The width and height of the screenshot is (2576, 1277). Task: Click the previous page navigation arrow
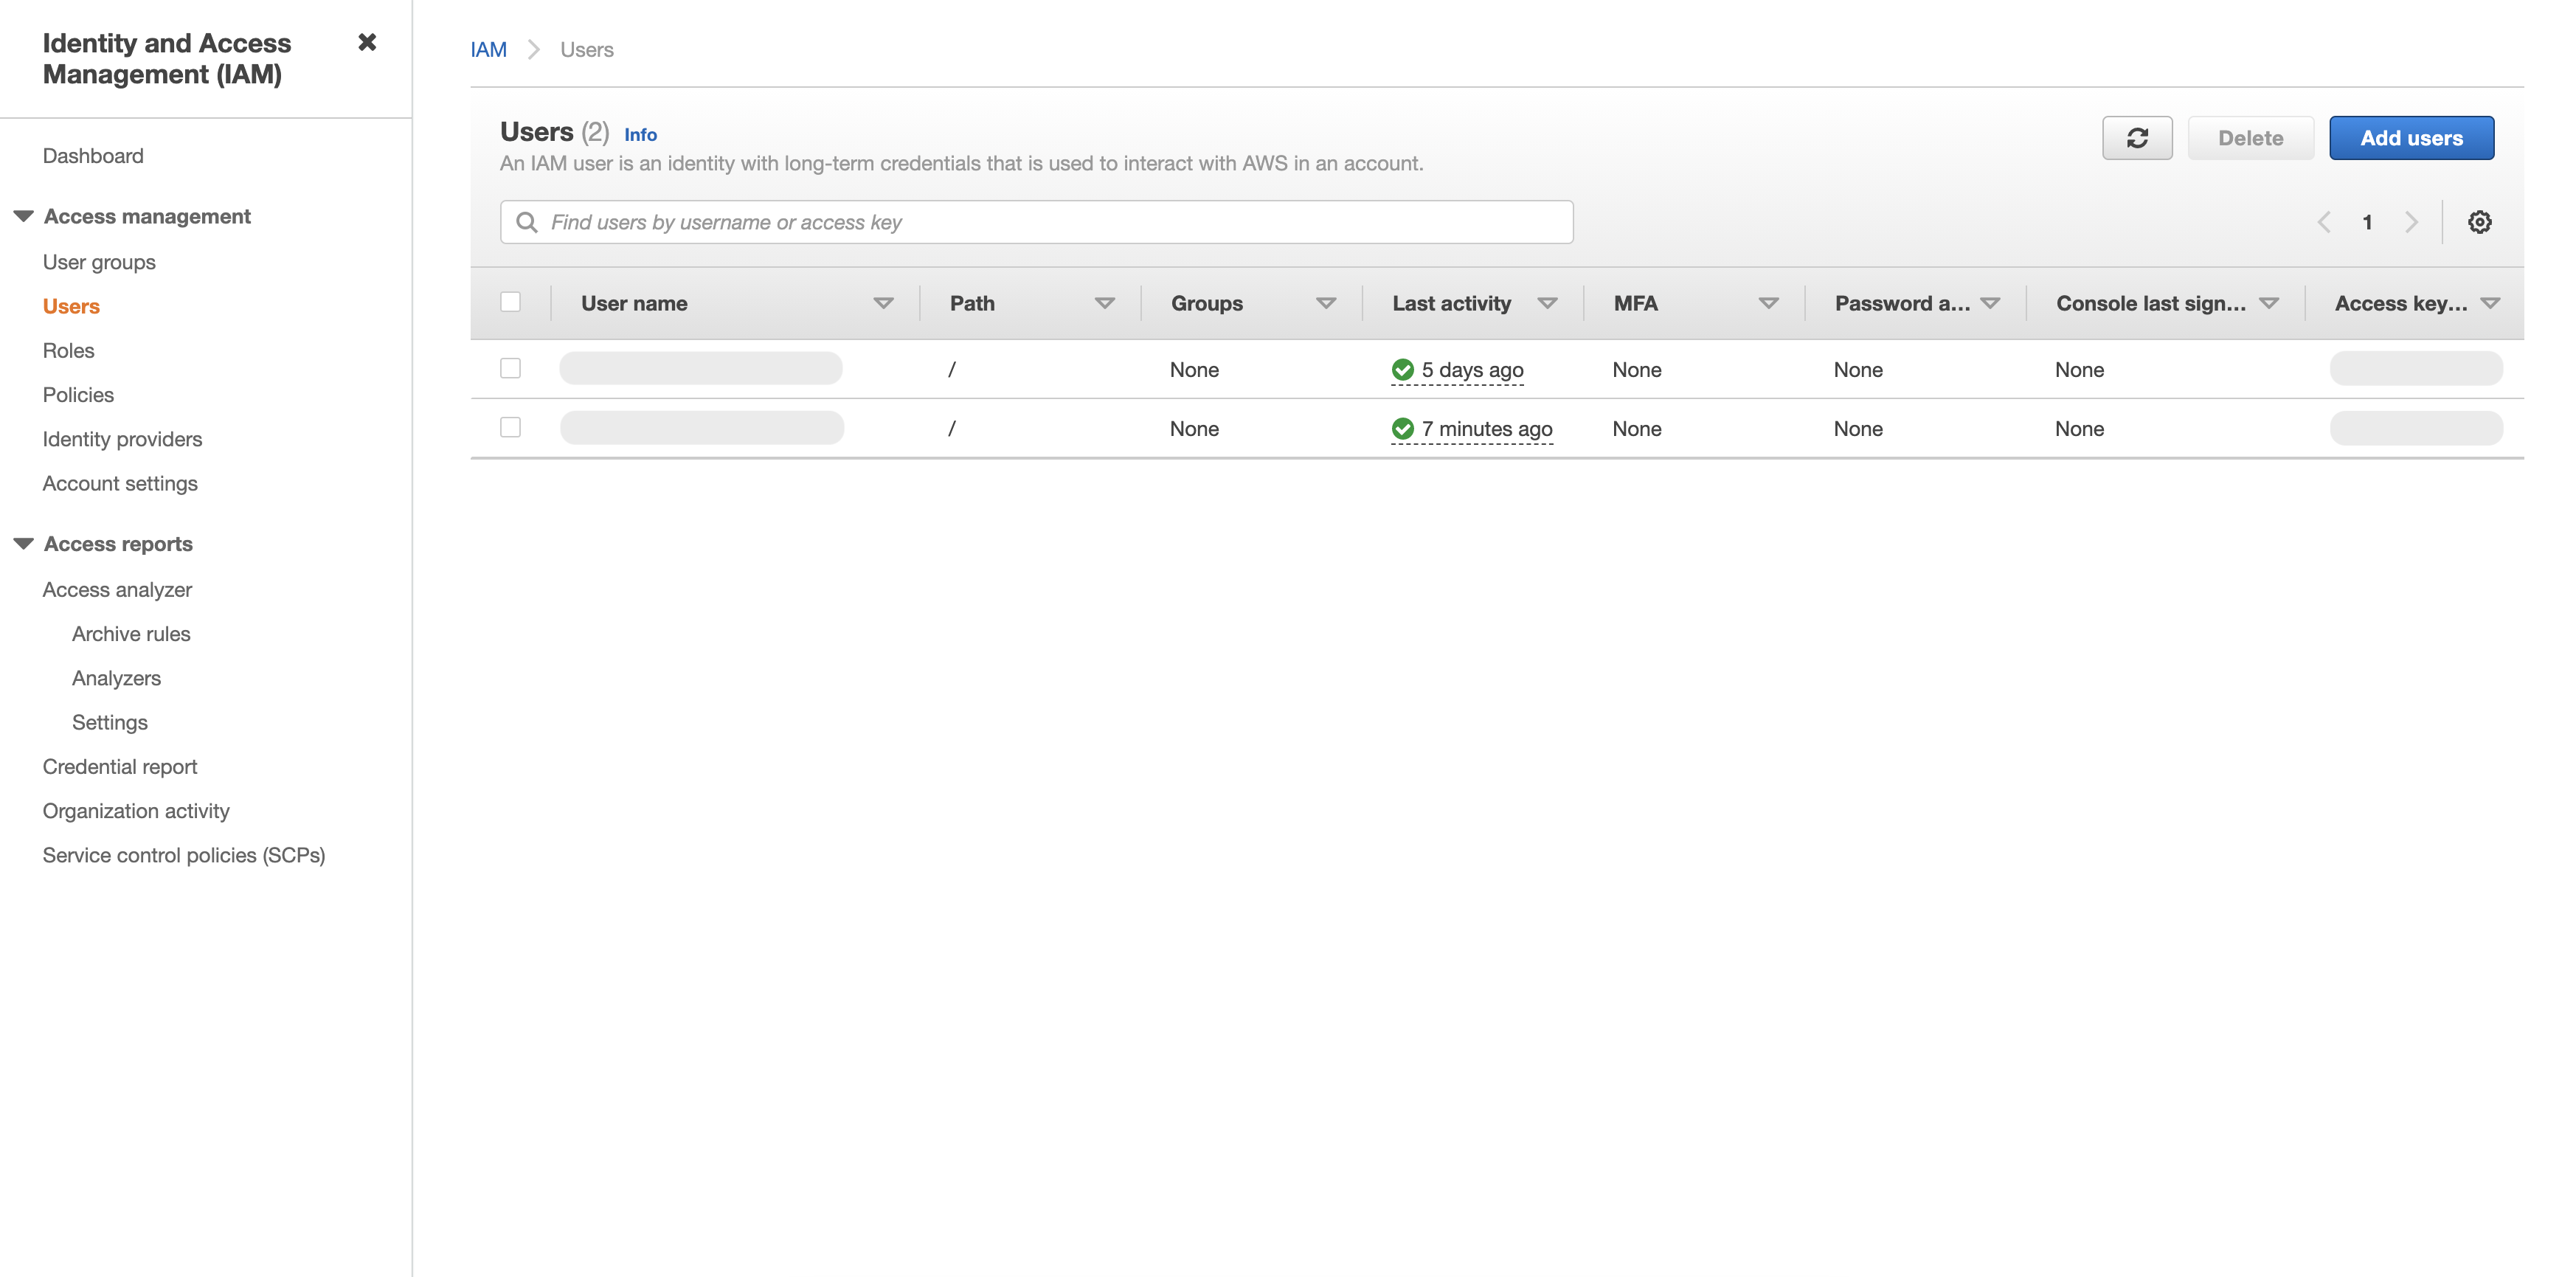2326,222
